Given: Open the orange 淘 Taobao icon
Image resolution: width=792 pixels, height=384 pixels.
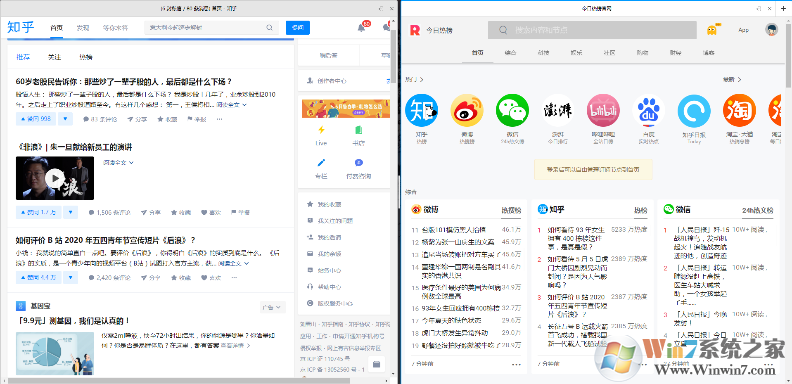Looking at the screenshot, I should coord(739,110).
